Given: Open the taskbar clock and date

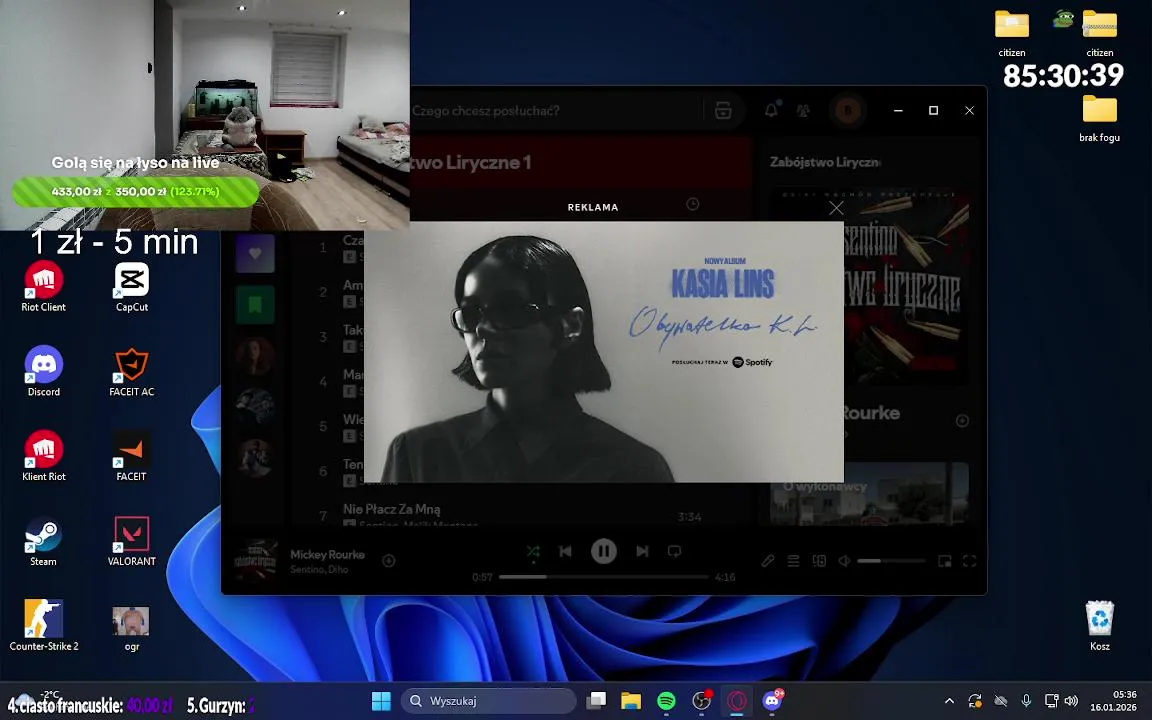Looking at the screenshot, I should [x=1114, y=701].
